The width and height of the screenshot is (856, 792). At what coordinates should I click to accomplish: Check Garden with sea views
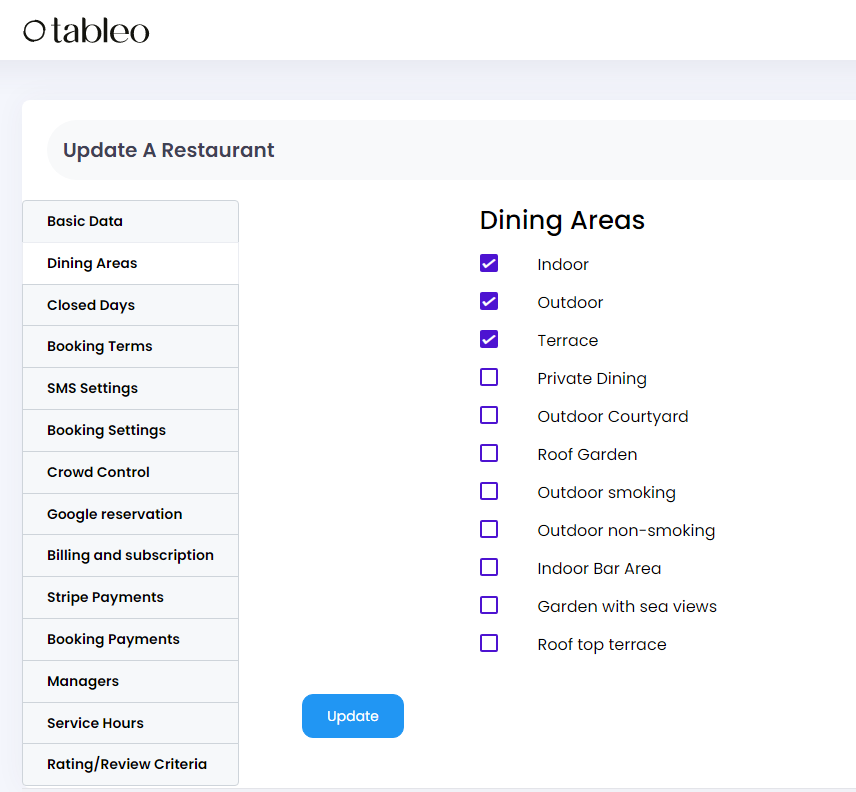489,605
